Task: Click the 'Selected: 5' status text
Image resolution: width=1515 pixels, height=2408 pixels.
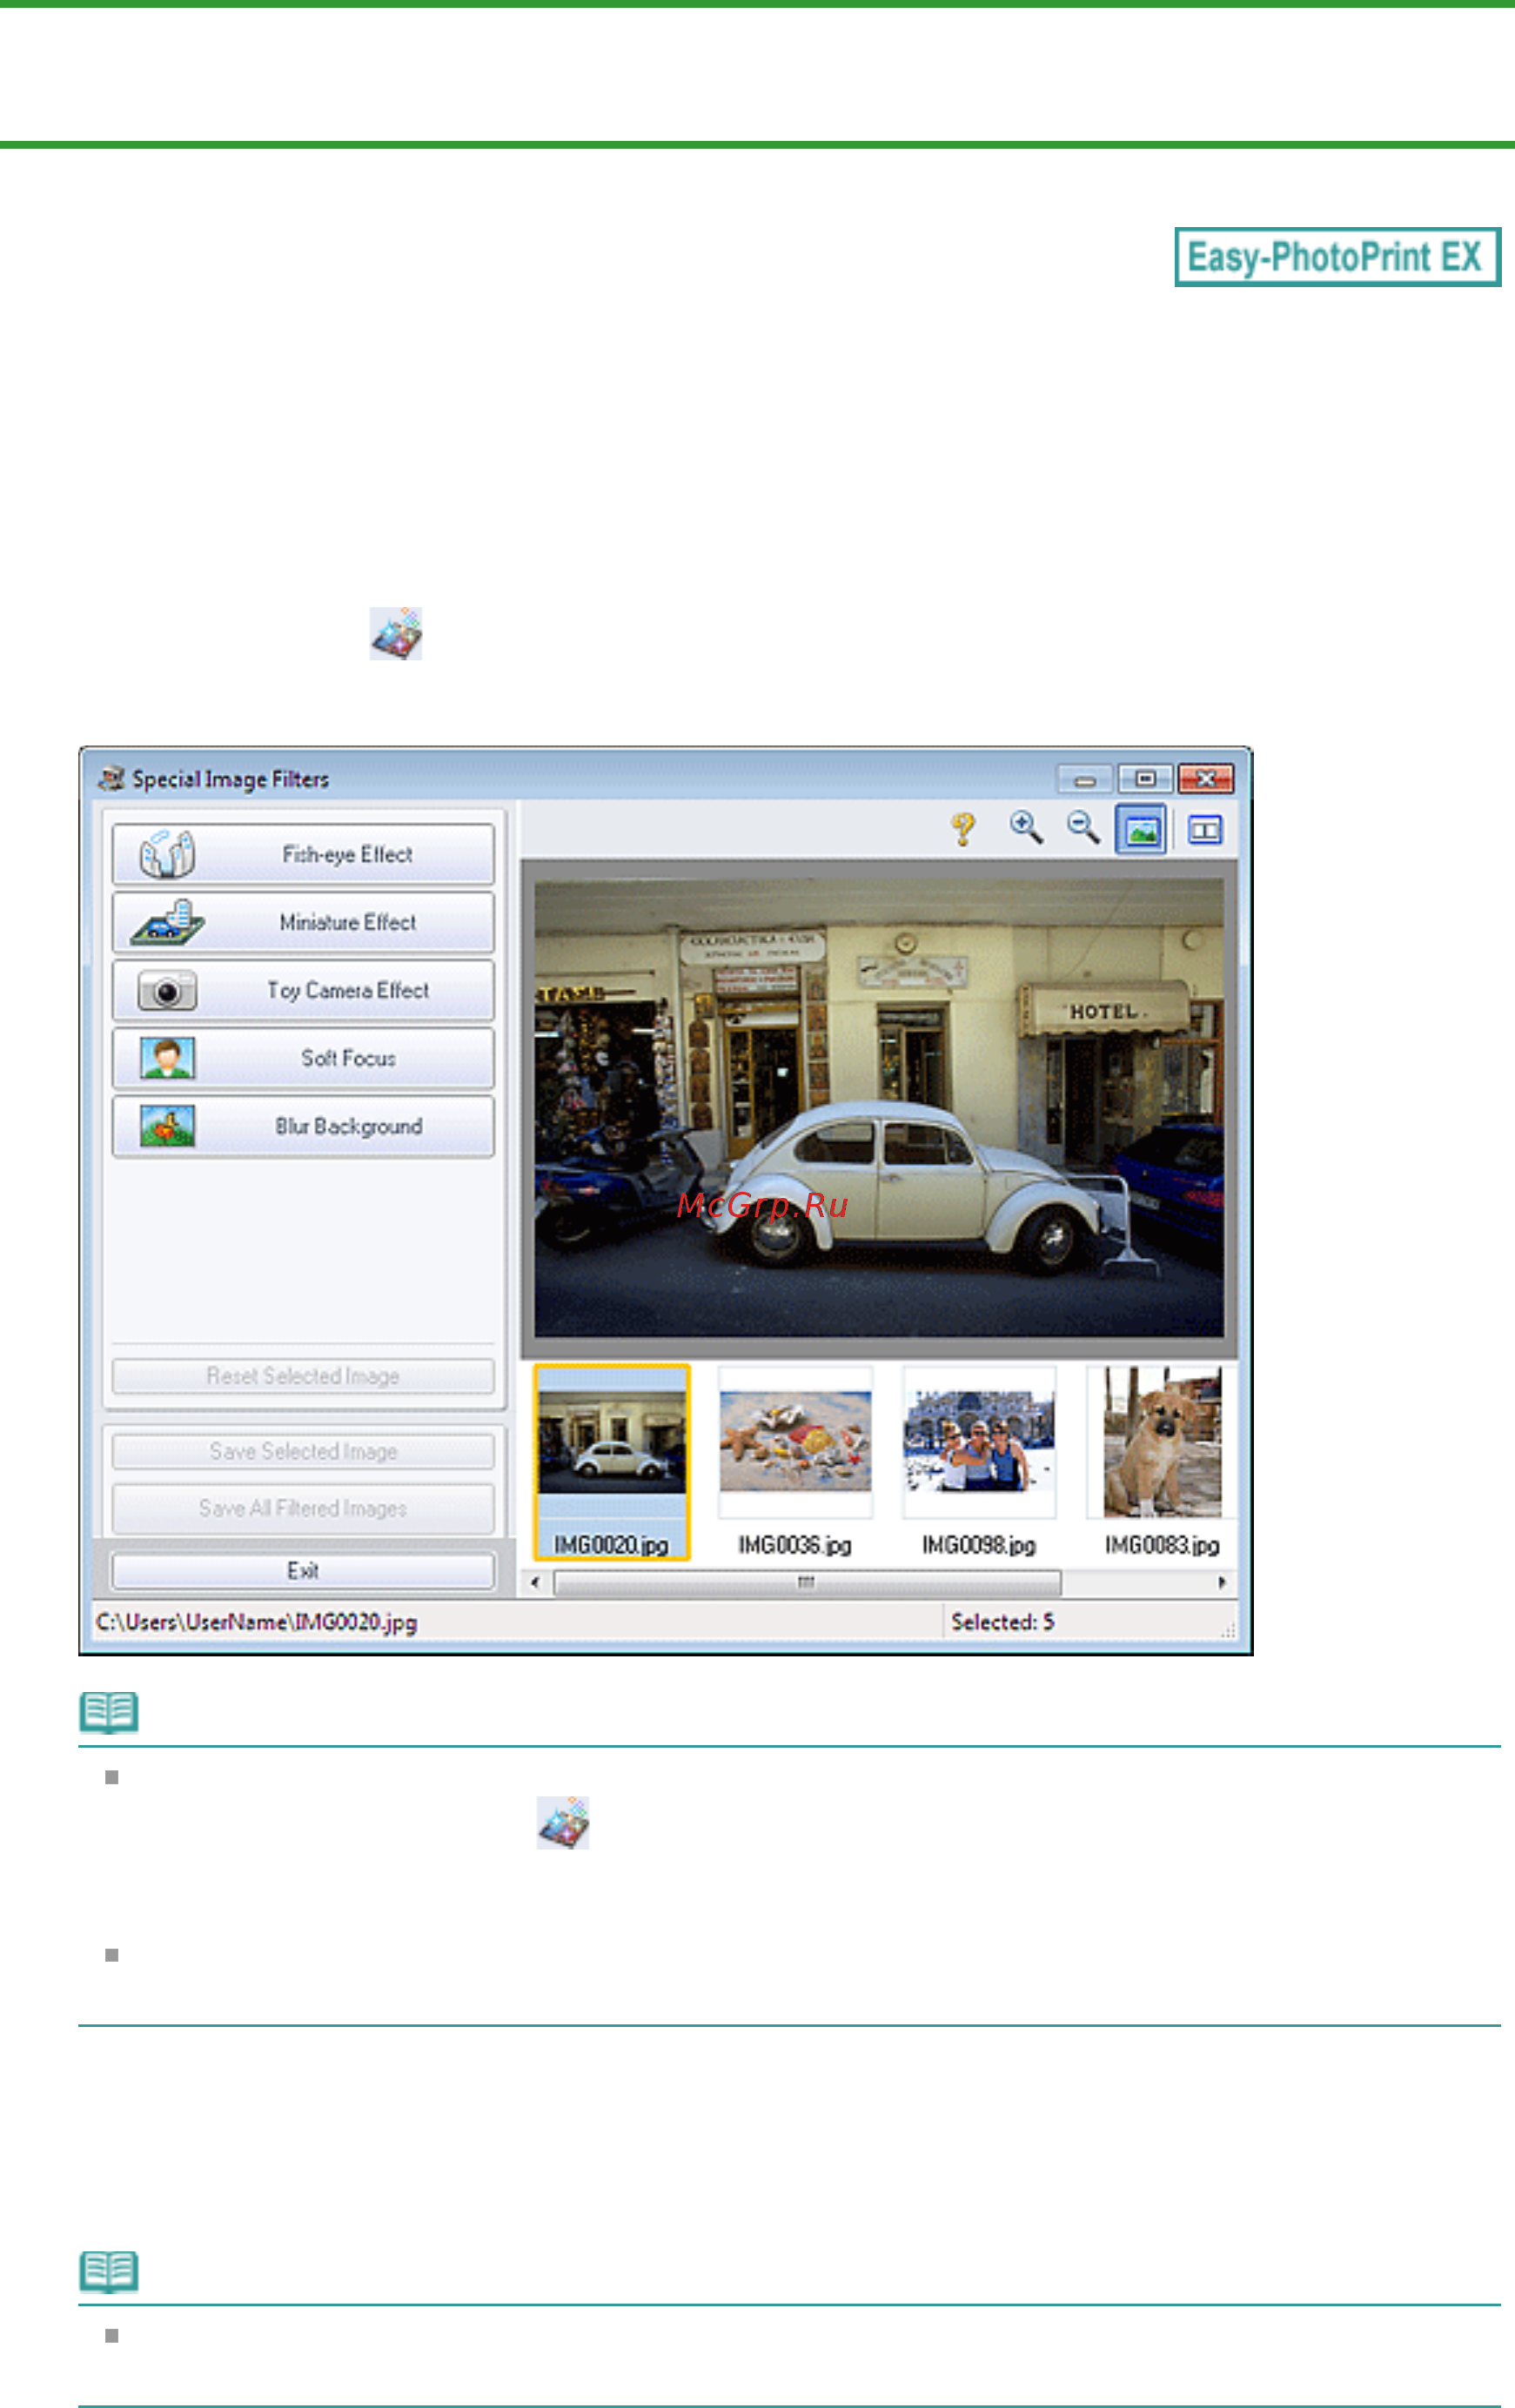Action: 1002,1622
